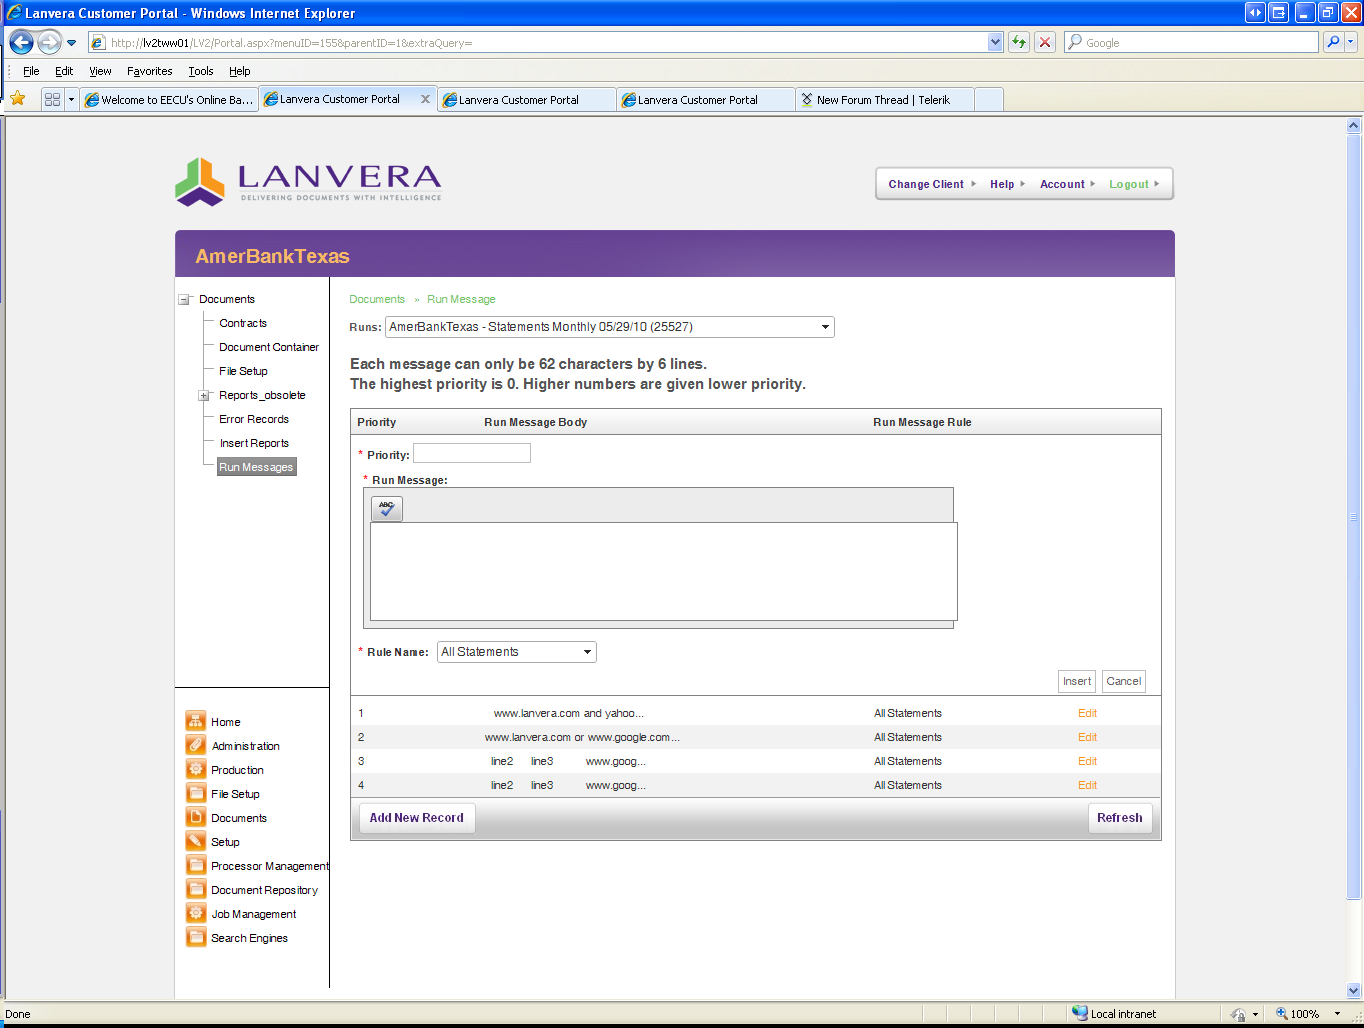Click the Cancel button
Screen dimensions: 1364x1028
pos(1123,681)
